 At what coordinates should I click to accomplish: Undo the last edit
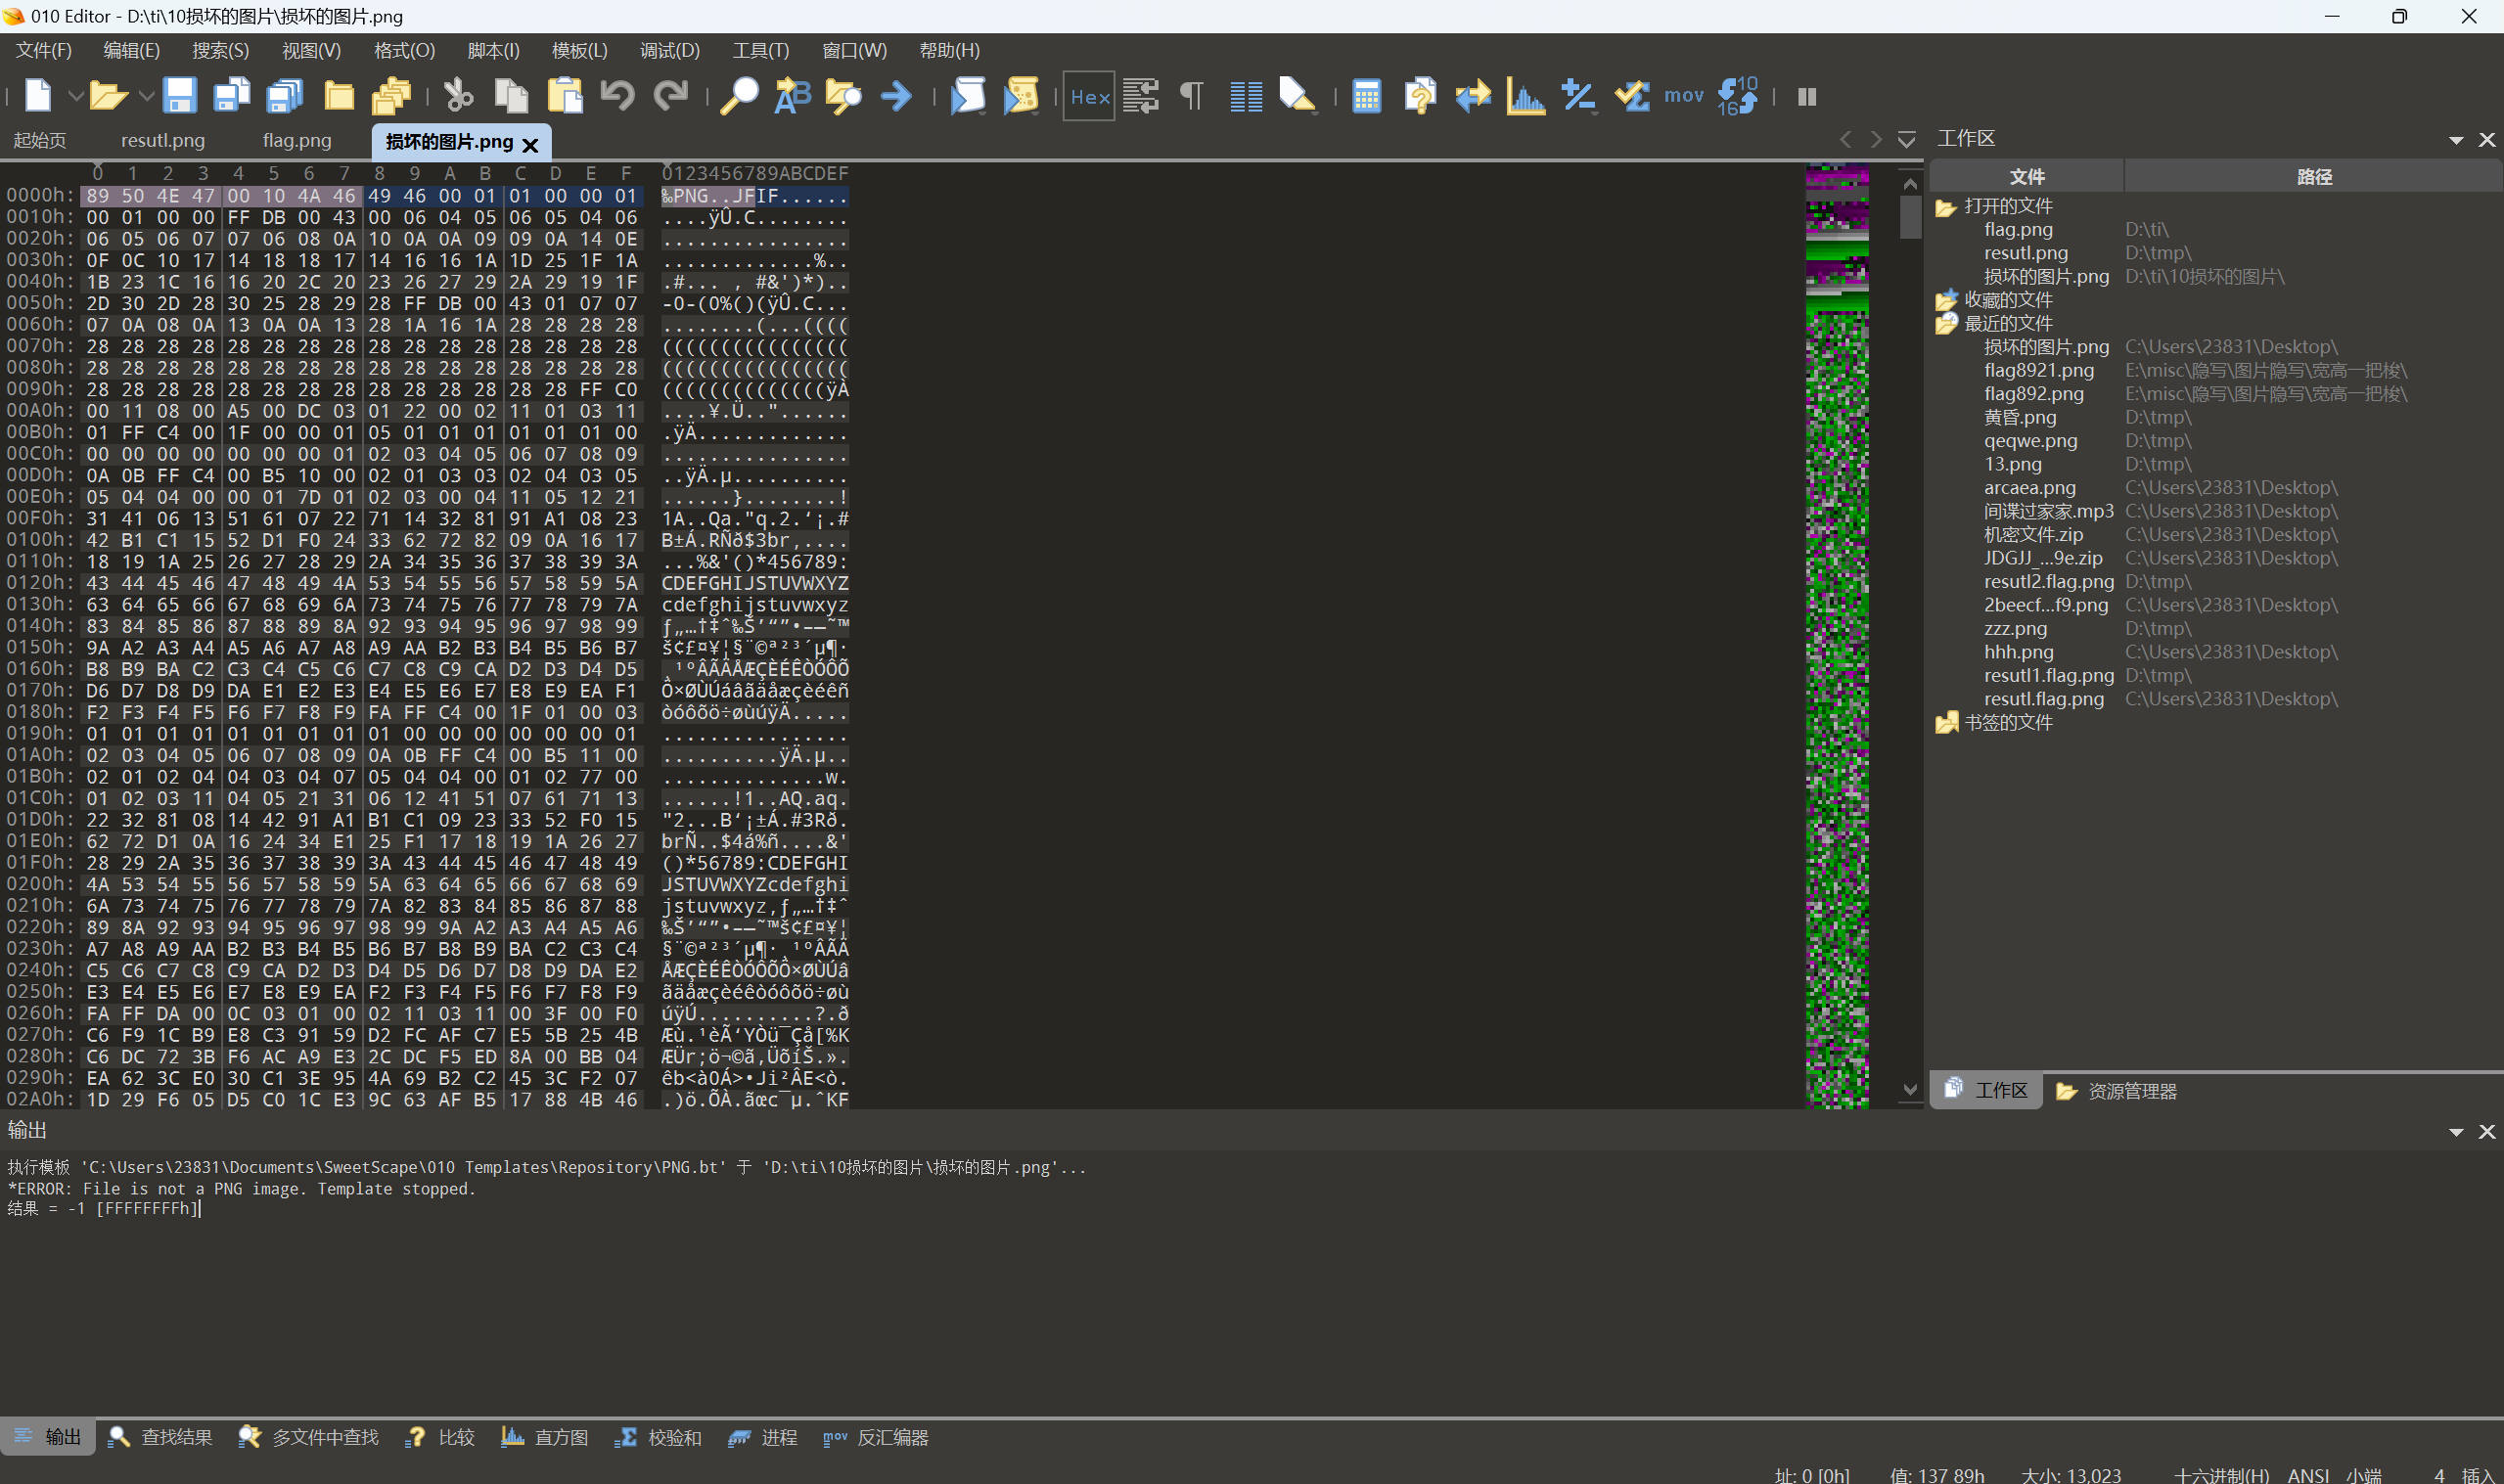[617, 96]
